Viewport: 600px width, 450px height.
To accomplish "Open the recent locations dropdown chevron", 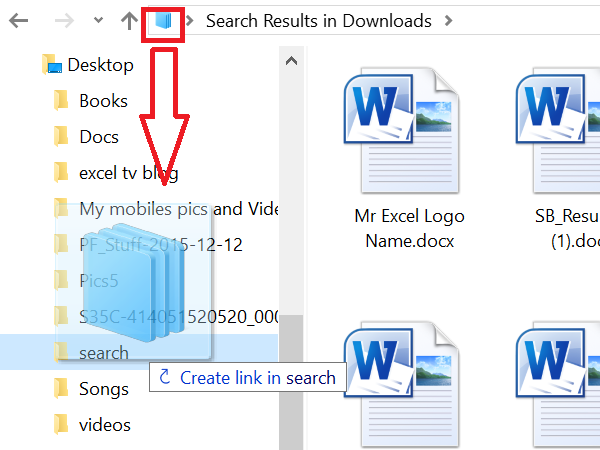I will [x=98, y=20].
